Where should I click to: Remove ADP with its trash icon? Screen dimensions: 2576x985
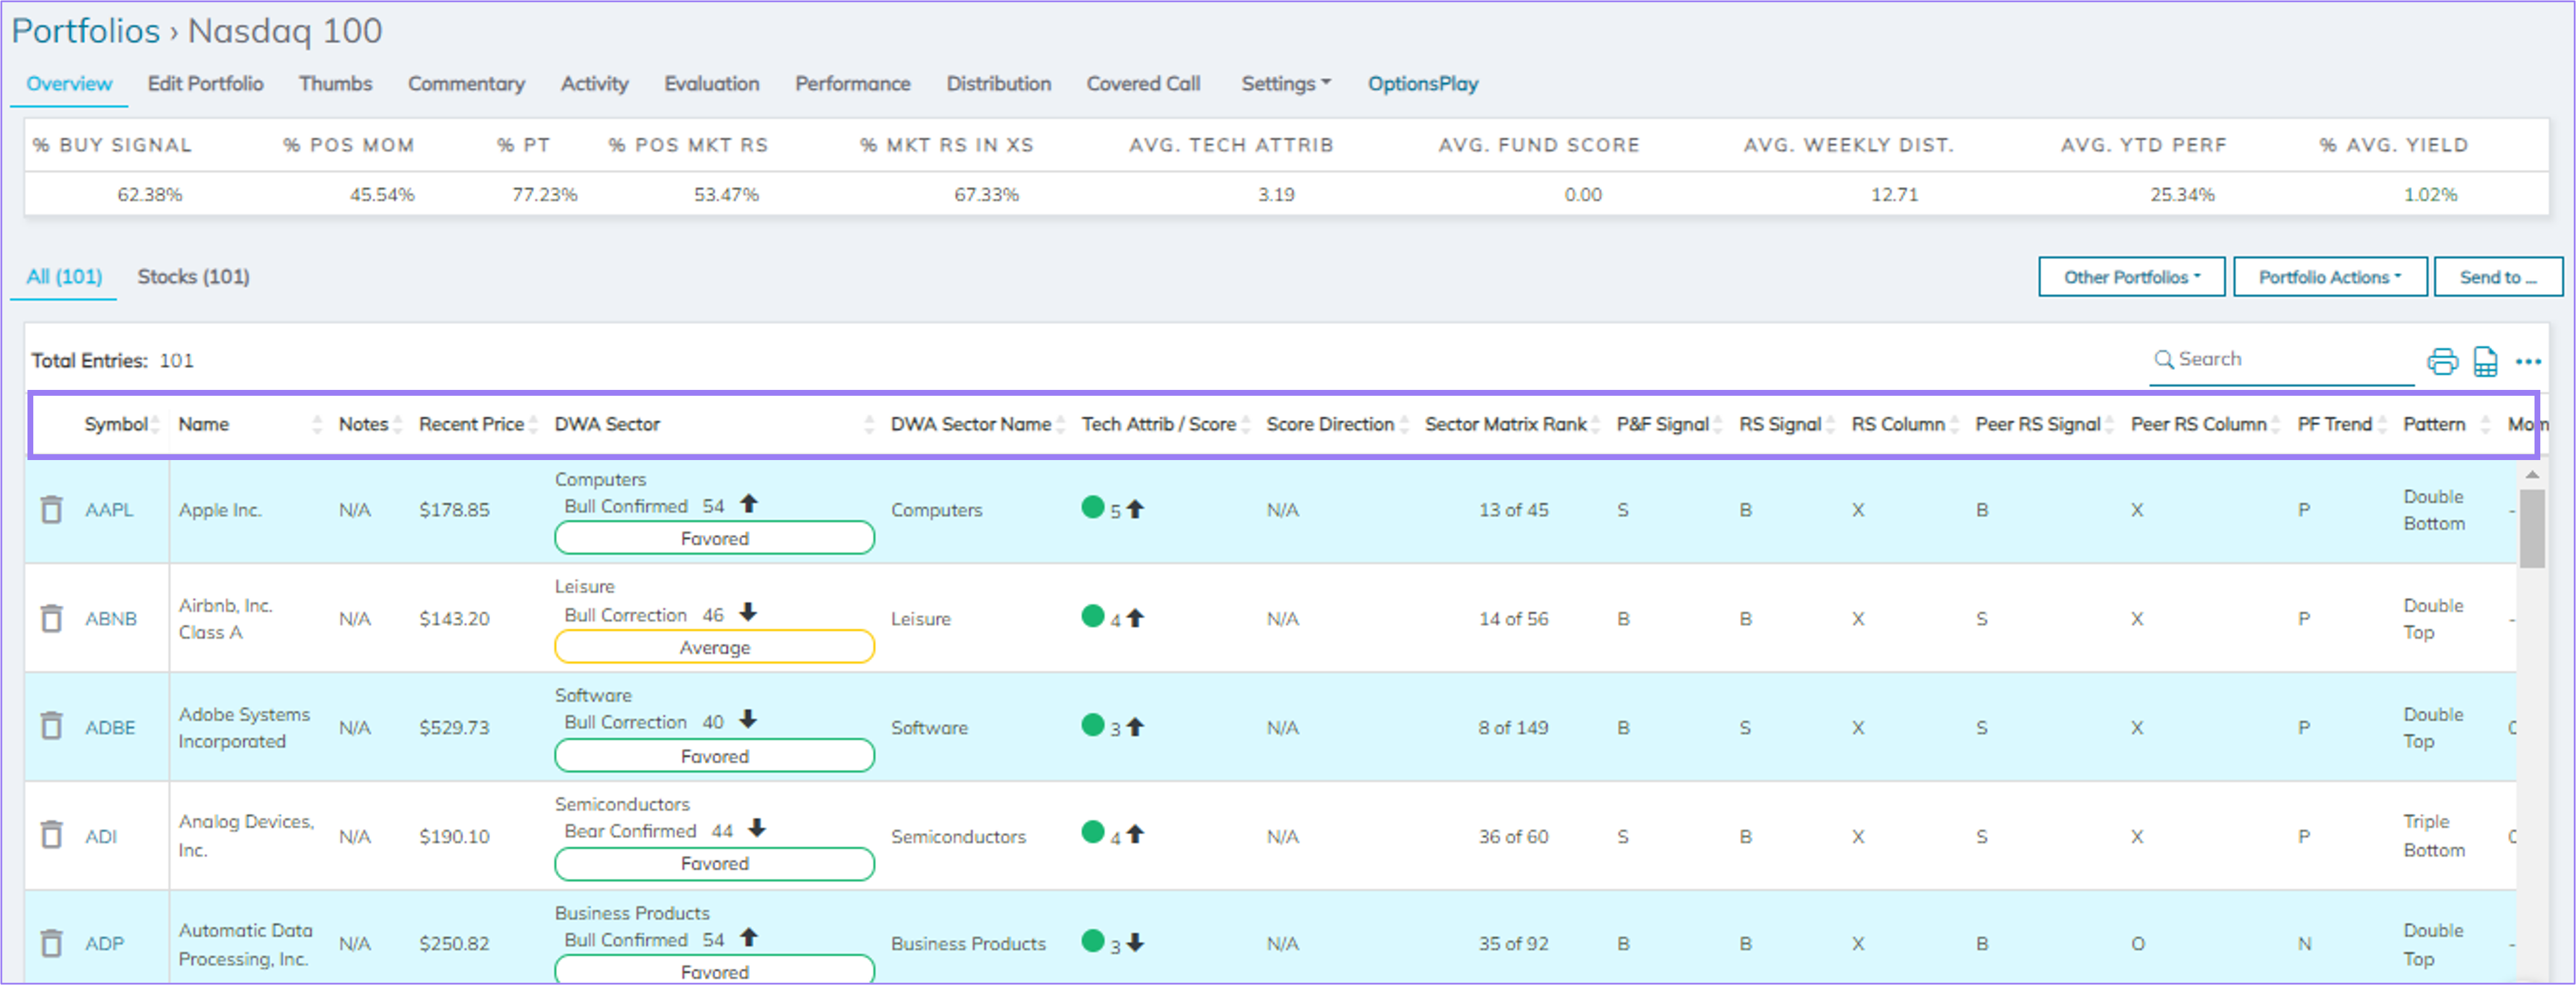[51, 943]
